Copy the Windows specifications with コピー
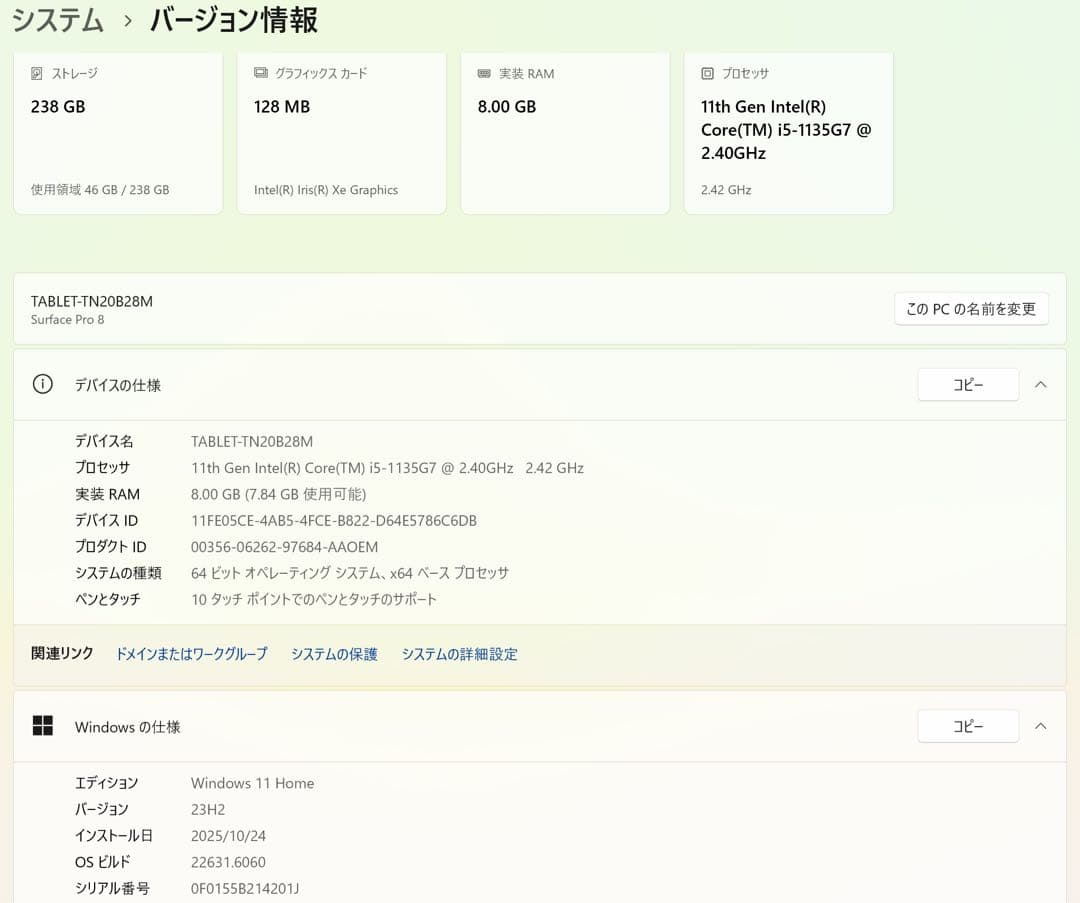Screen dimensions: 1080x903 [967, 726]
